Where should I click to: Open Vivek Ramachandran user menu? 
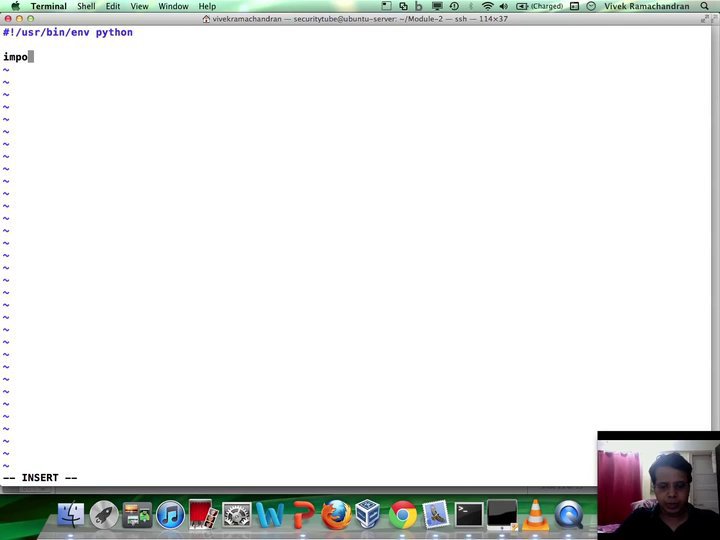pos(647,6)
